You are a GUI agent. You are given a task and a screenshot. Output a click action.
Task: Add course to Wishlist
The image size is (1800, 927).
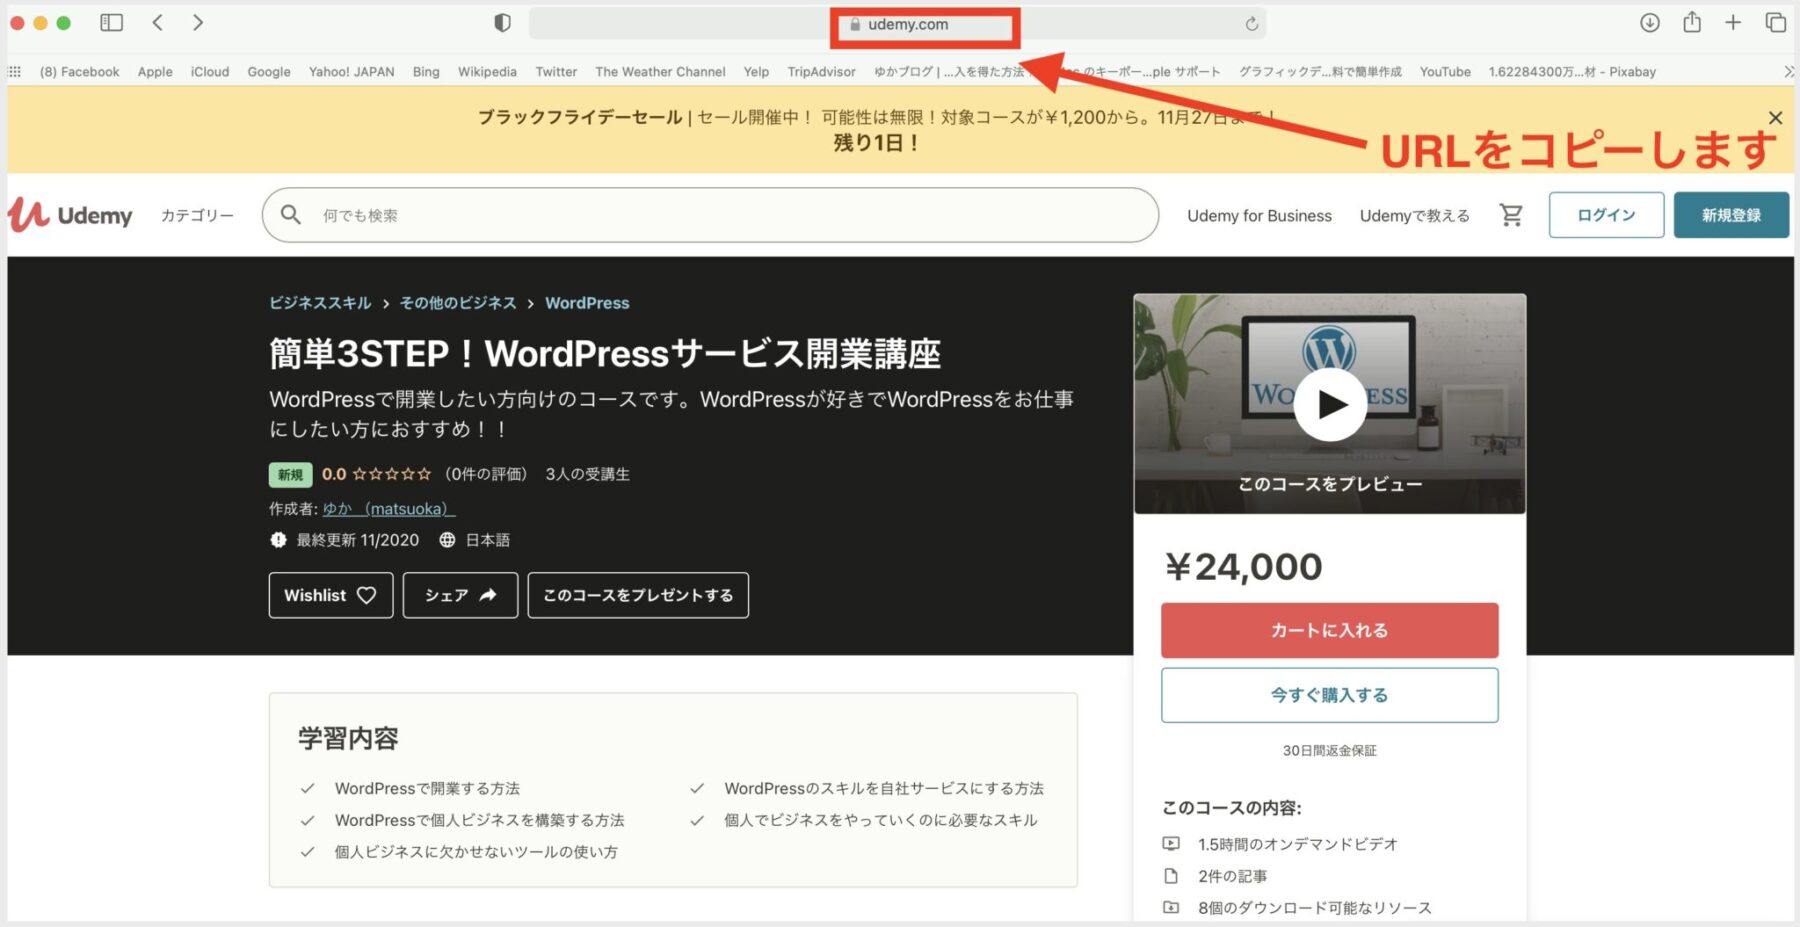(331, 595)
